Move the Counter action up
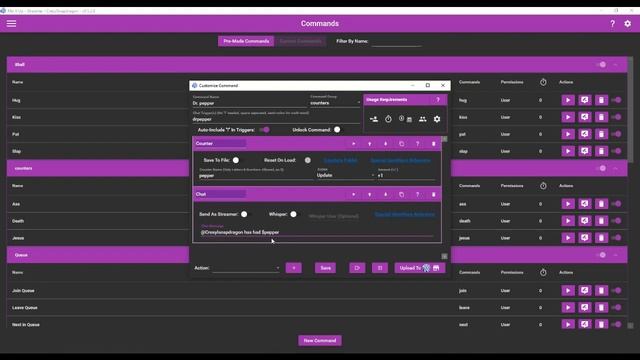640x360 pixels. click(369, 144)
